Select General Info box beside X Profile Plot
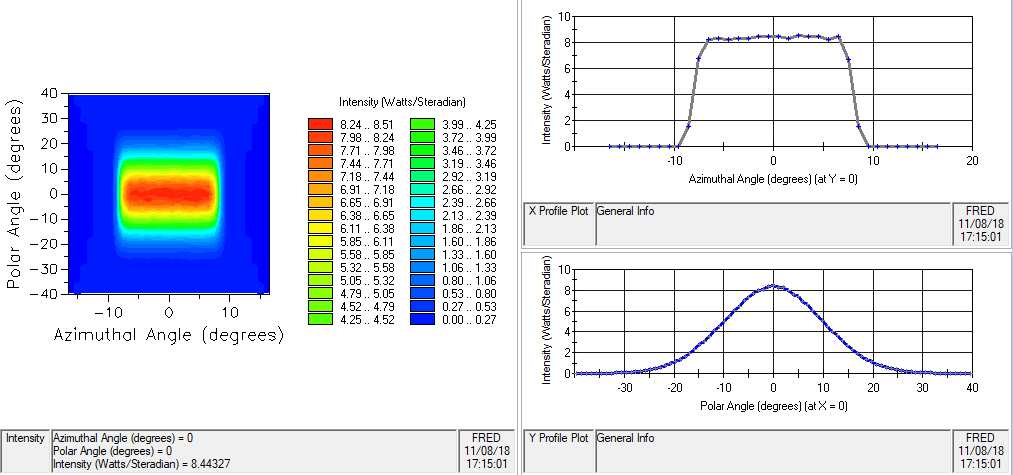Viewport: 1013px width, 475px height. [x=772, y=224]
